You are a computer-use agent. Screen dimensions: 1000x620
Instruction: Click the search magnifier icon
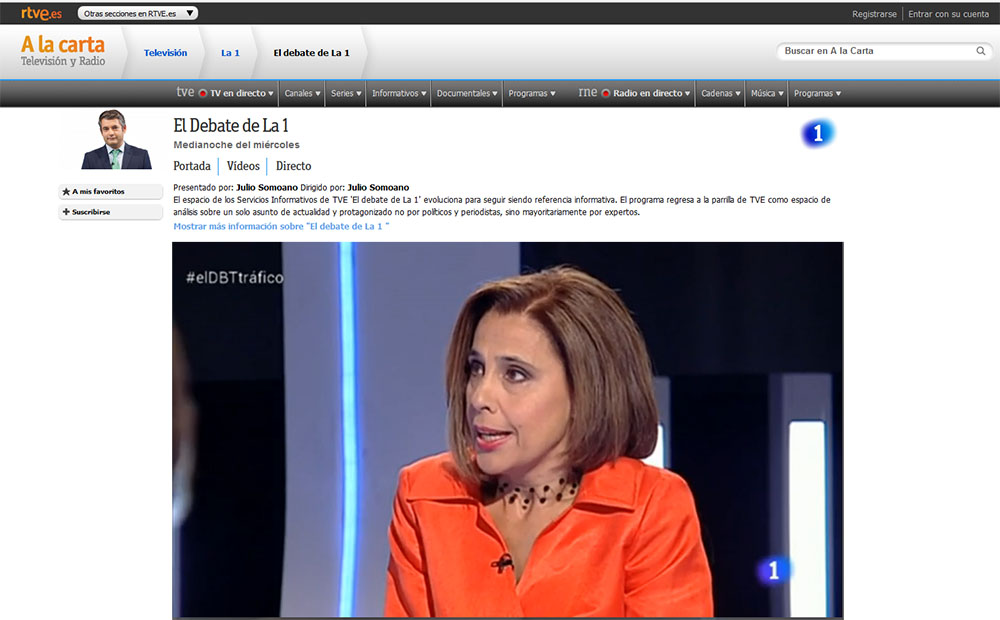coord(981,51)
